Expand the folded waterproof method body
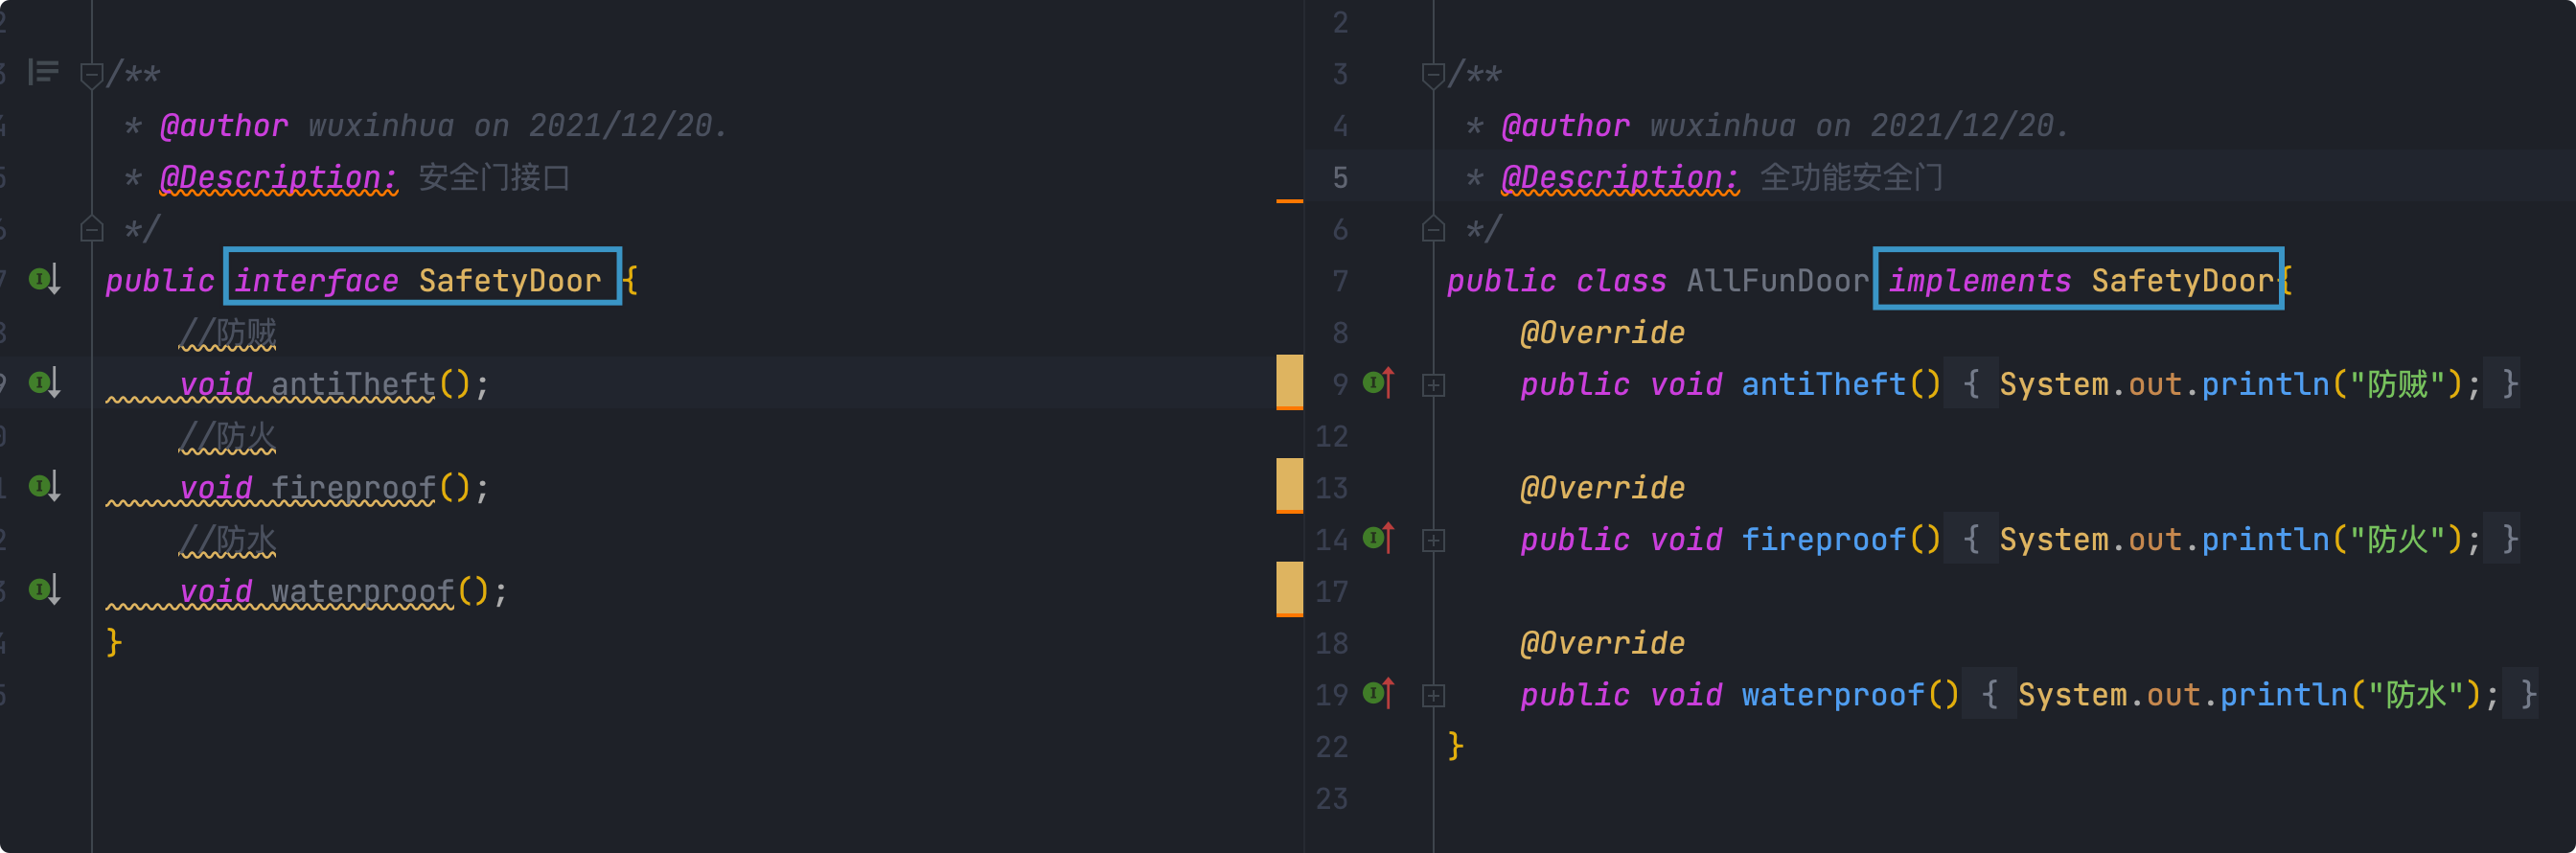The width and height of the screenshot is (2576, 853). 1433,695
